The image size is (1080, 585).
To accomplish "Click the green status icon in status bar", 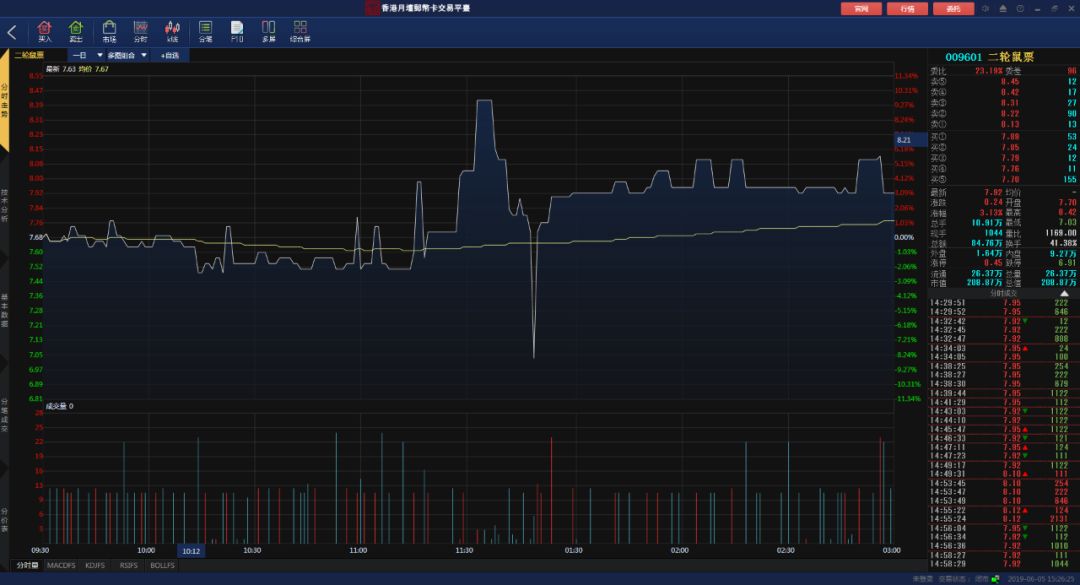I will pos(996,579).
